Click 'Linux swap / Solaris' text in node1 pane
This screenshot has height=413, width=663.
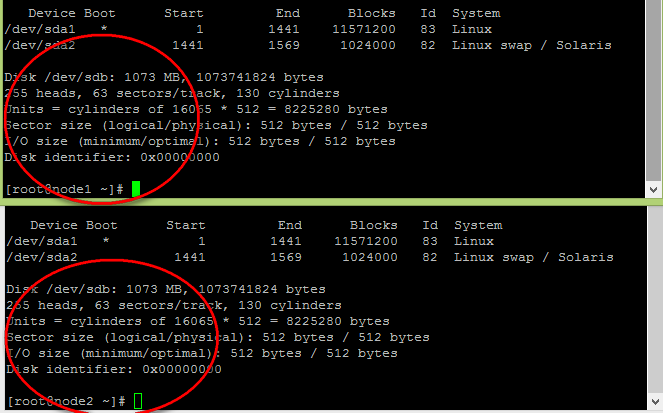531,46
